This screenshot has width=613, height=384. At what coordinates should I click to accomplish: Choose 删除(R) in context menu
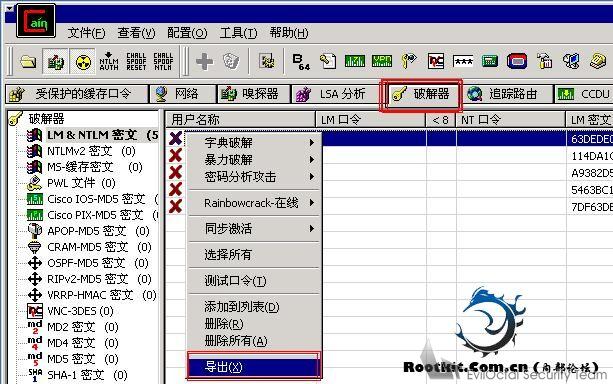coord(255,324)
